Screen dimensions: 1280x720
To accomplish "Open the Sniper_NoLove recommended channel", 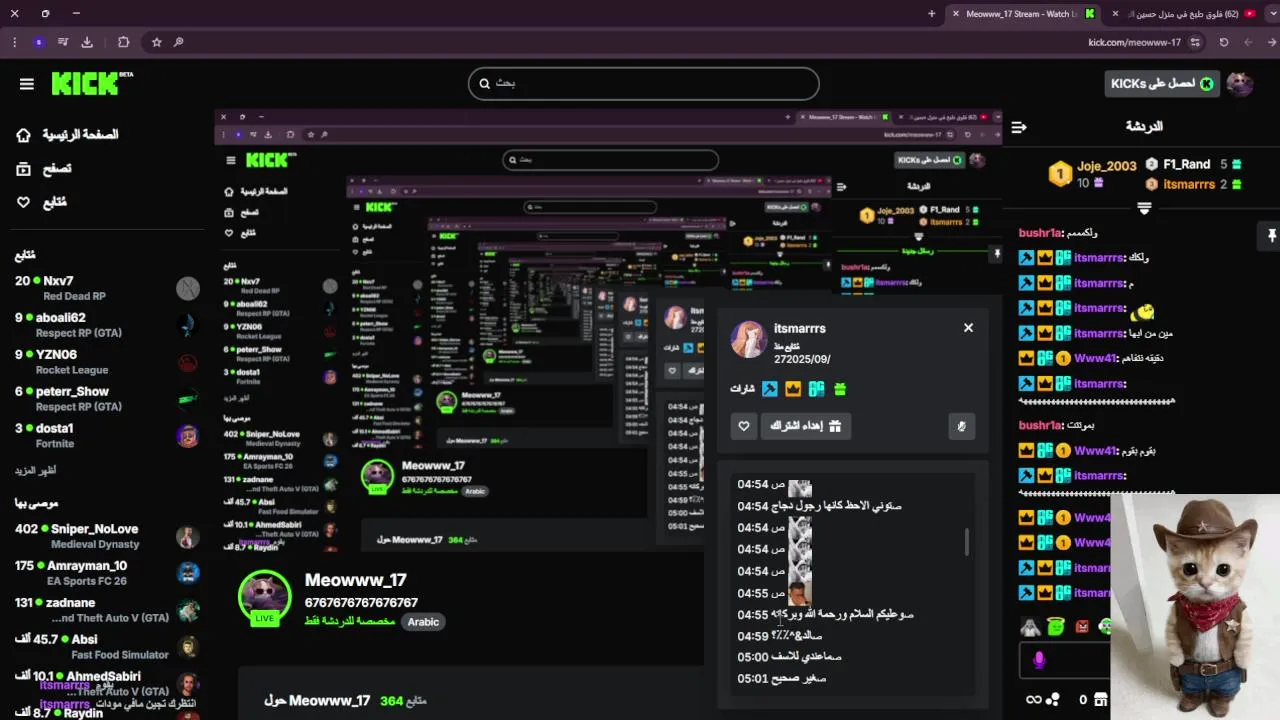I will coord(105,536).
